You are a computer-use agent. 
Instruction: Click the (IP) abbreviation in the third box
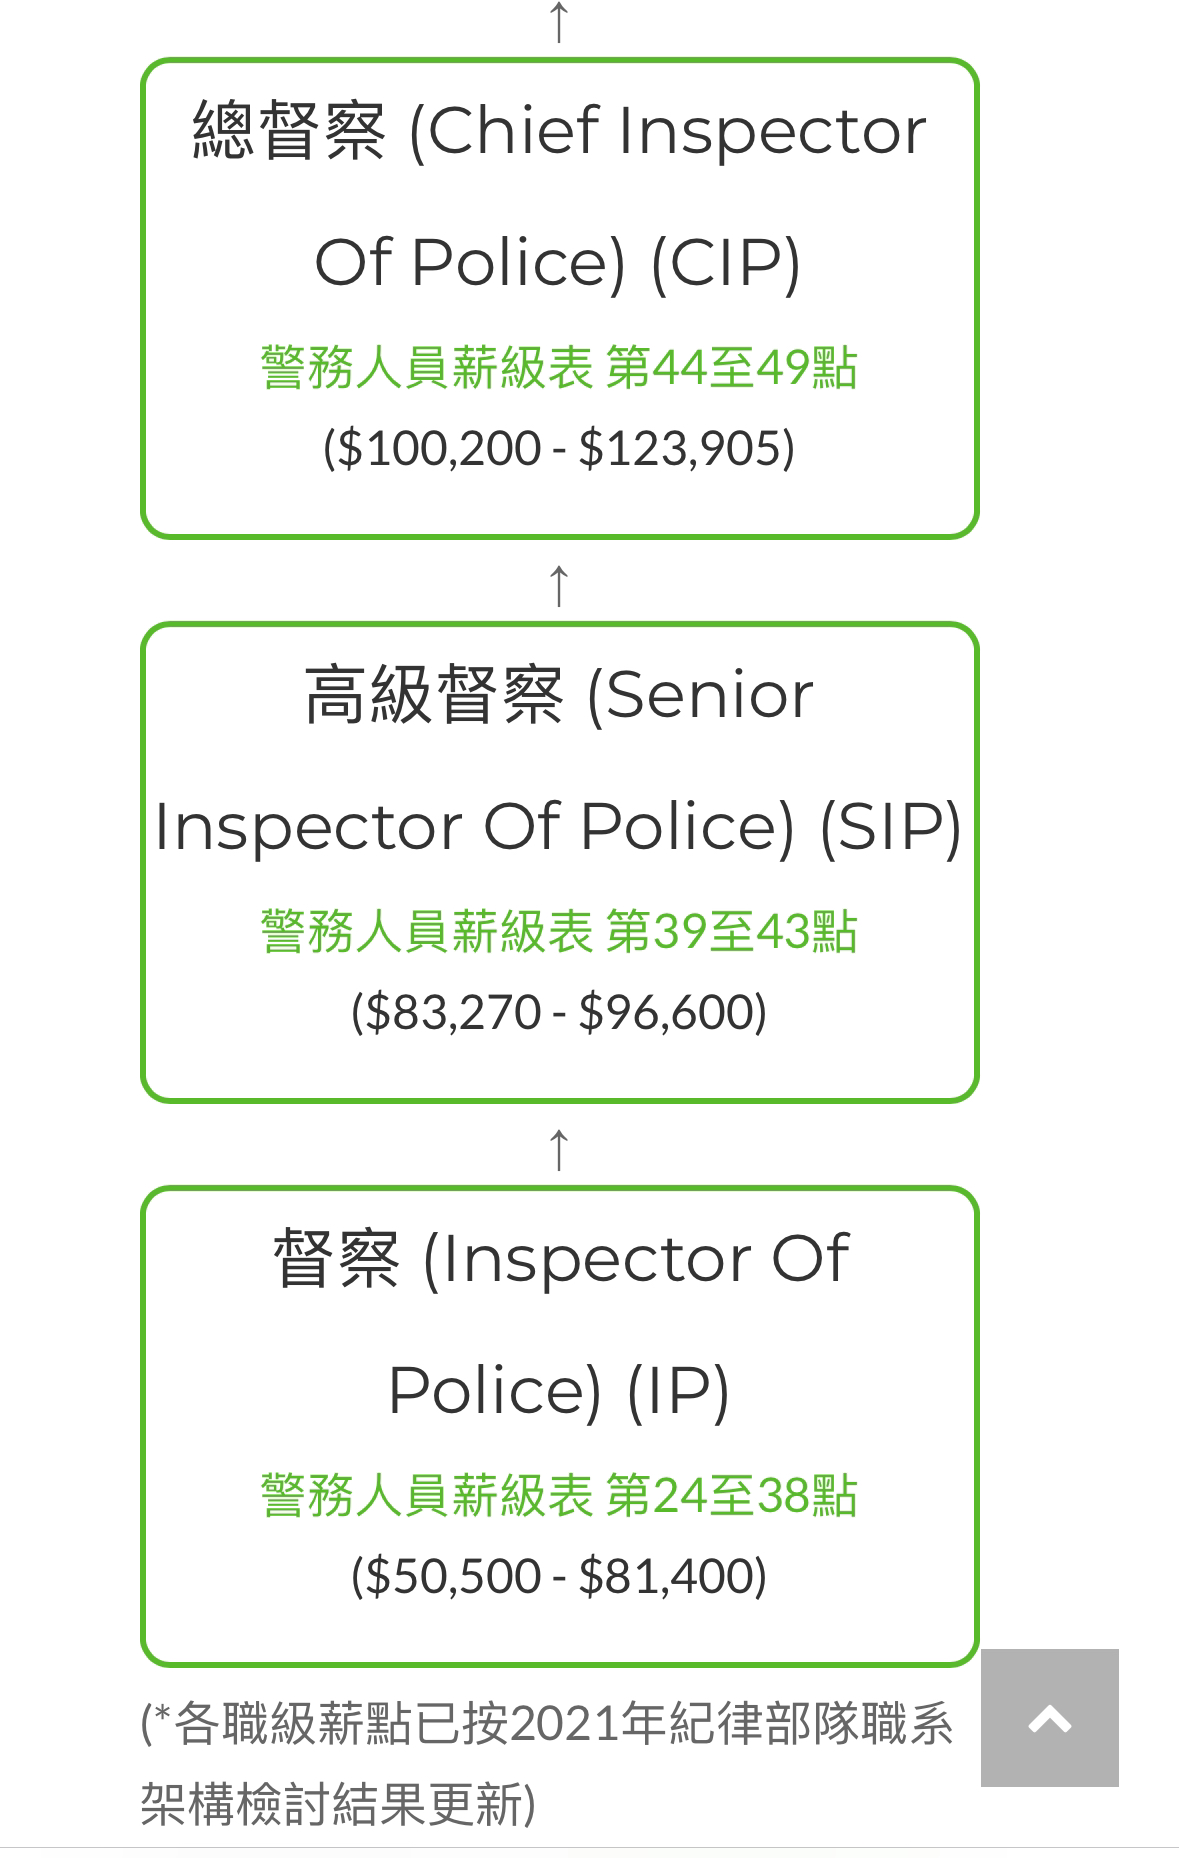tap(678, 1391)
